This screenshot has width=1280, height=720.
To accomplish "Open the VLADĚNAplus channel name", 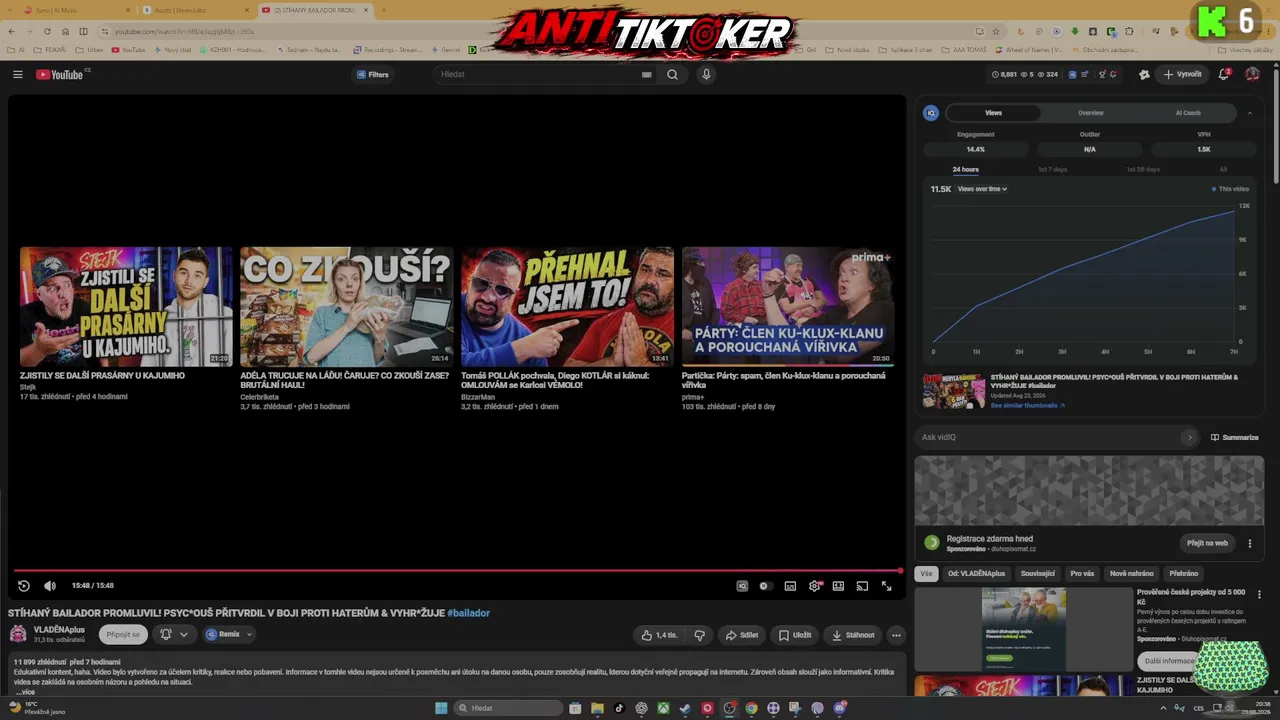I will [59, 630].
